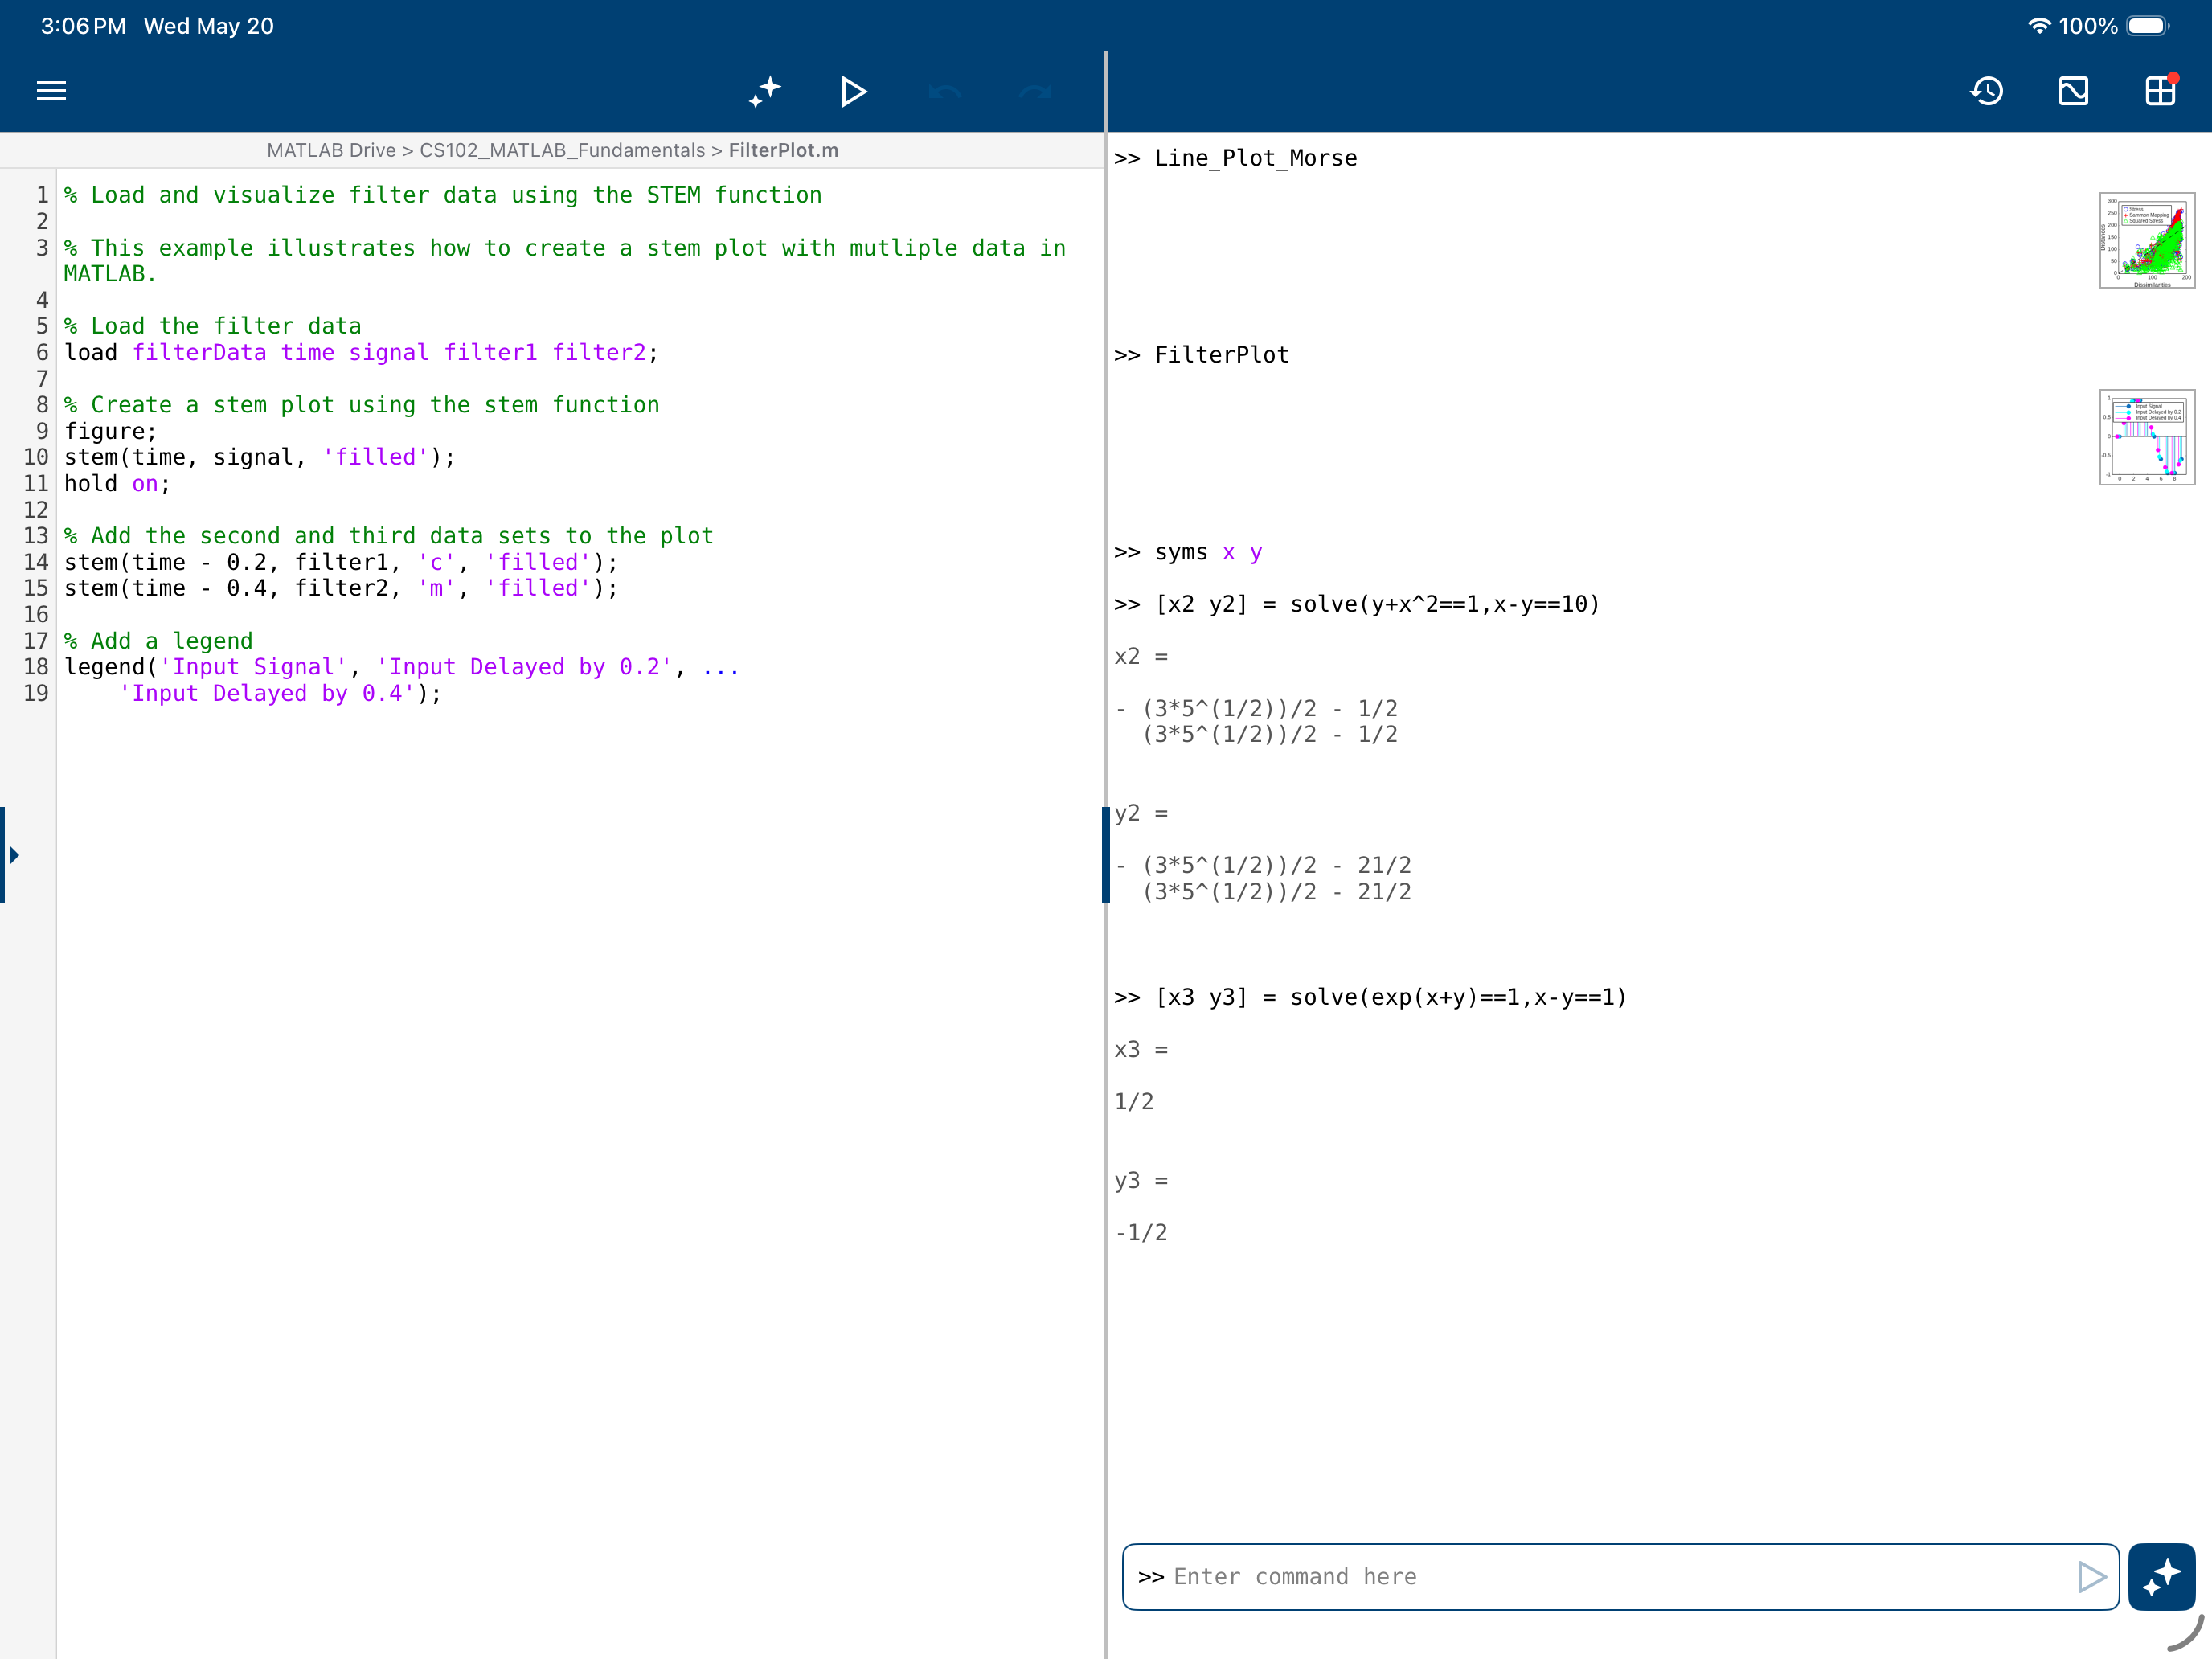Click the y3 result value -1/2
This screenshot has height=1659, width=2212.
[1141, 1232]
